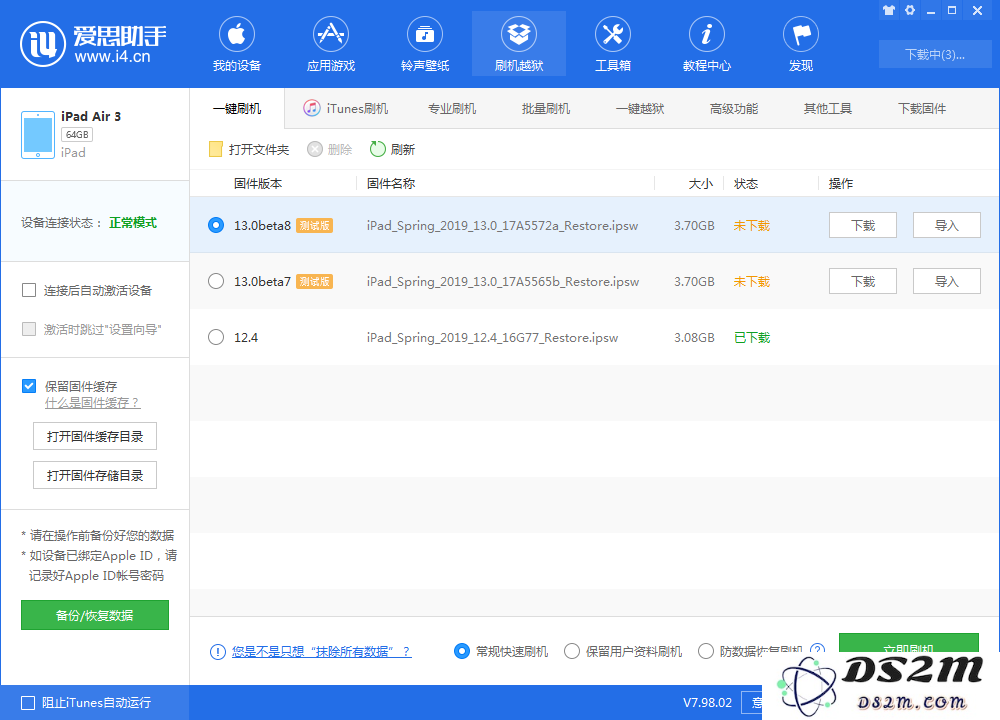The height and width of the screenshot is (720, 1000).
Task: Click 已下载 status in 12.4 row
Action: (x=752, y=337)
